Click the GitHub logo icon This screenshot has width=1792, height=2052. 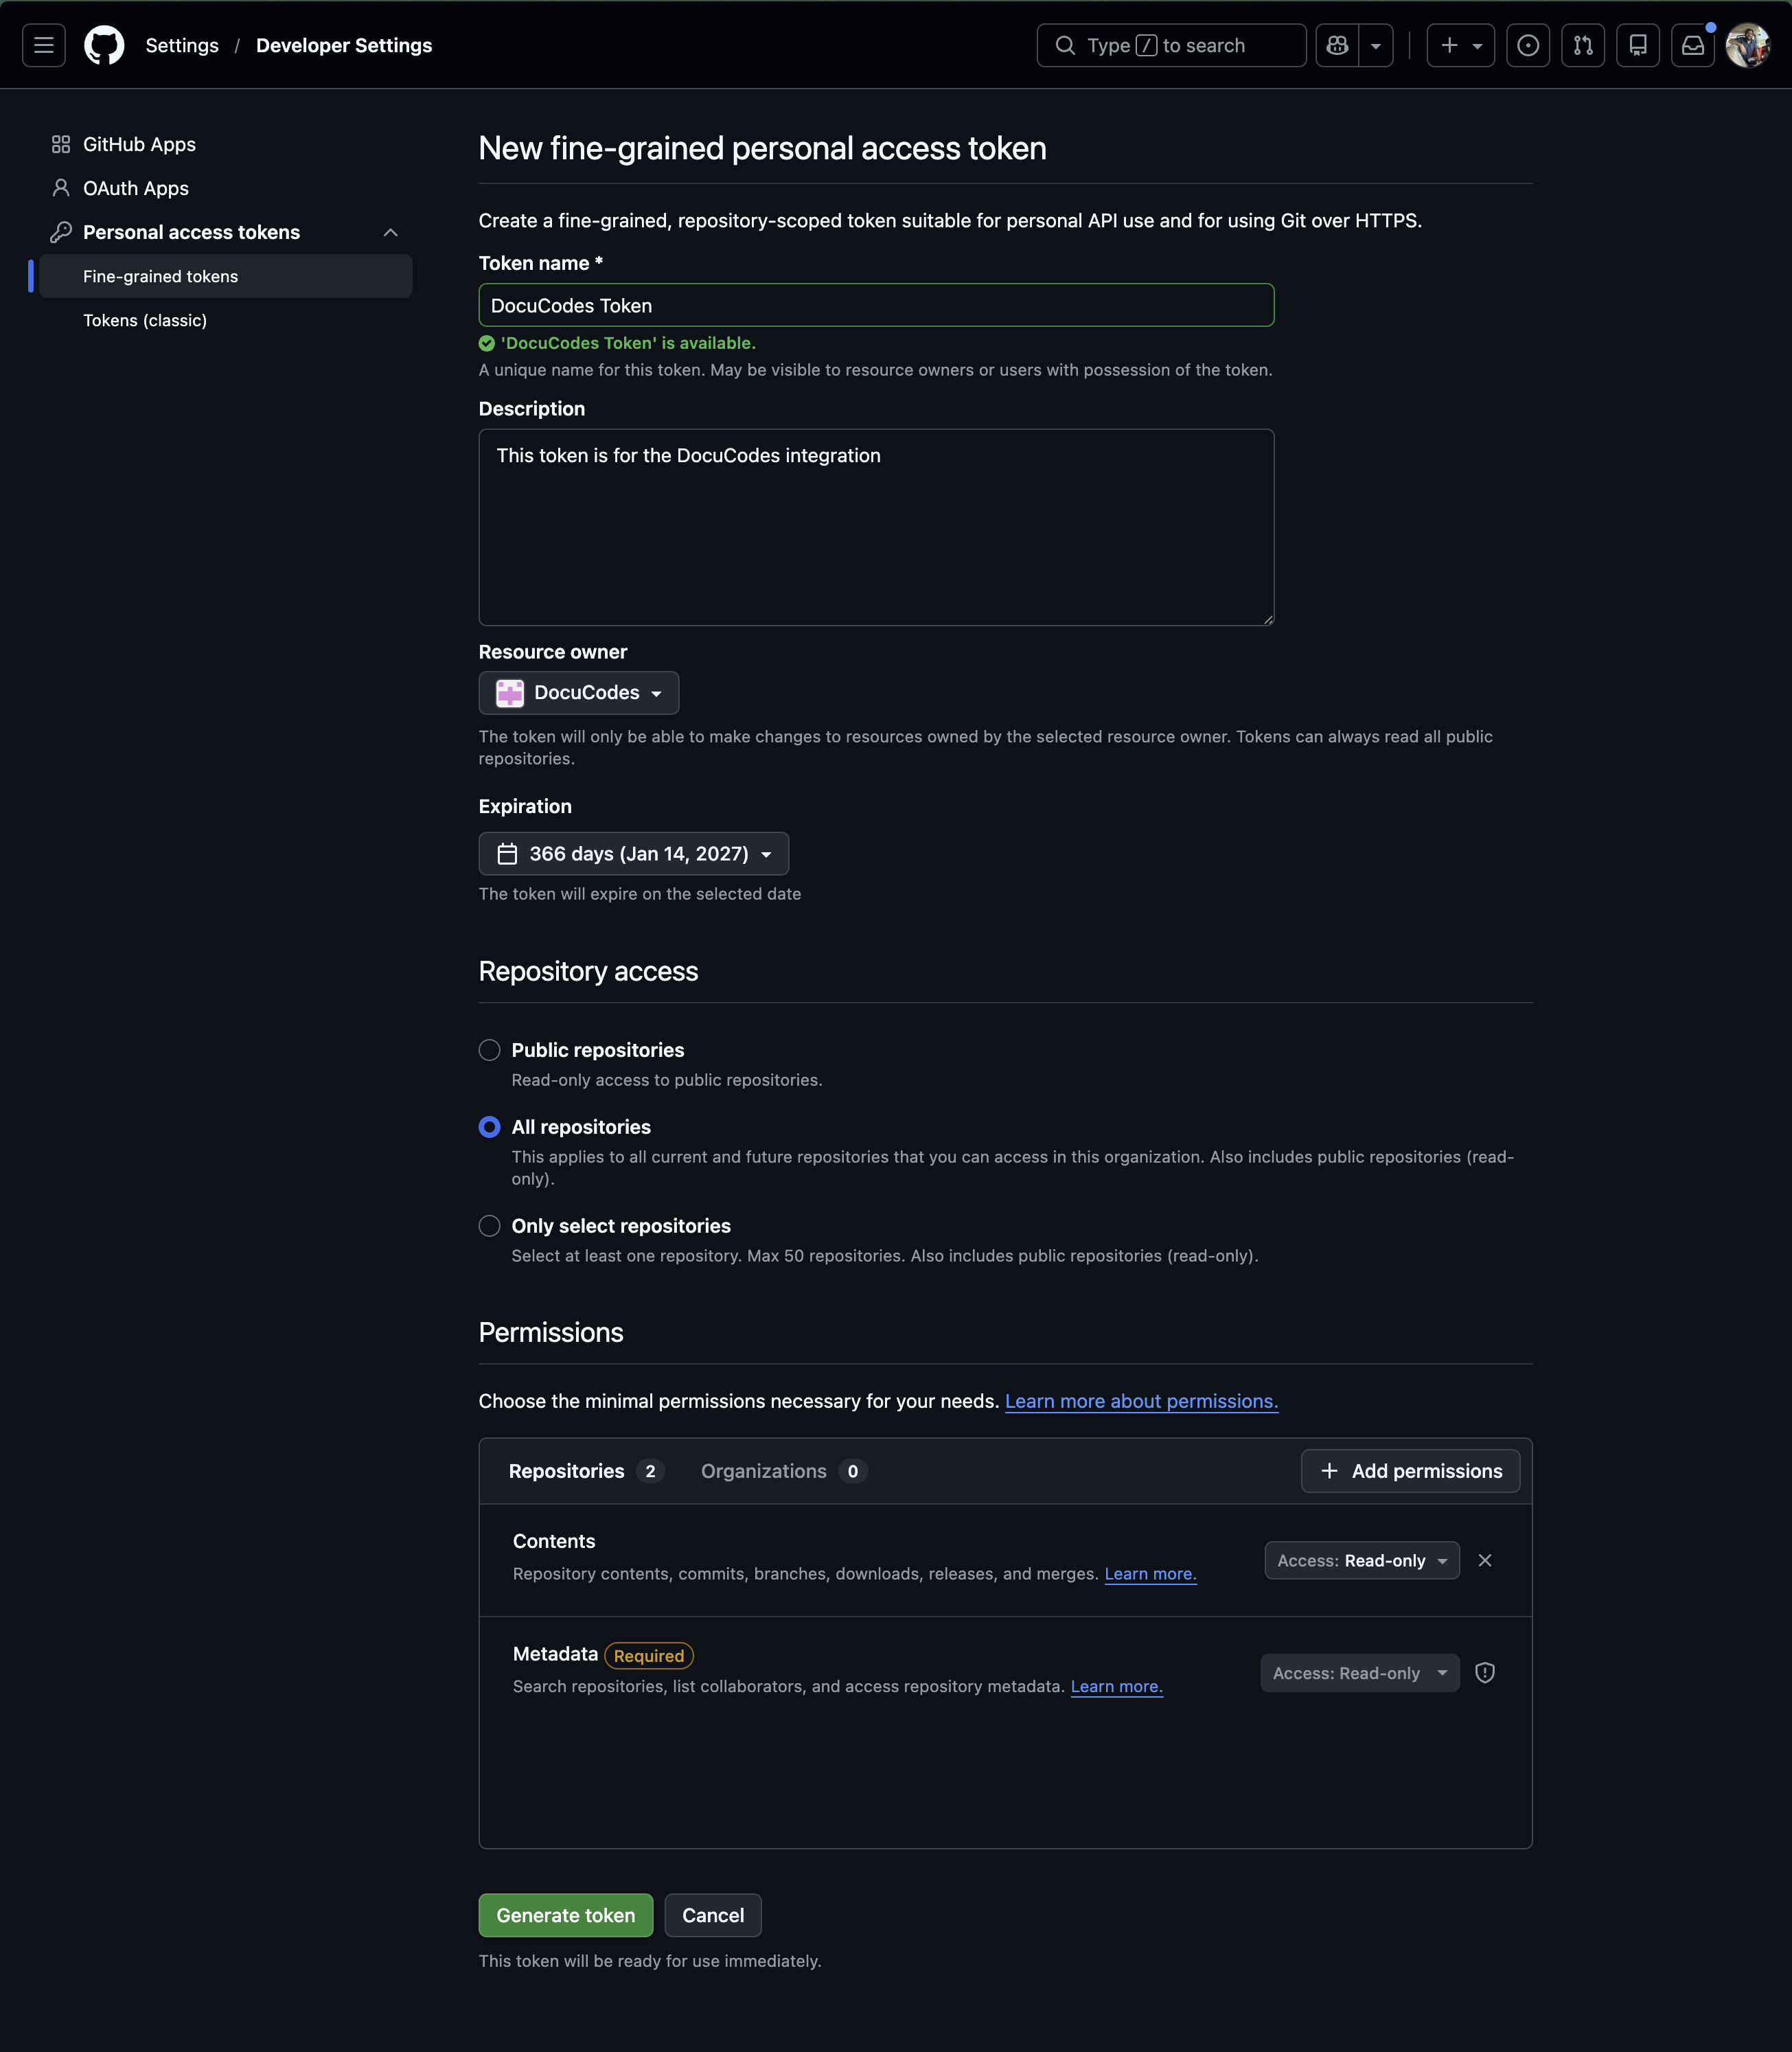coord(105,45)
